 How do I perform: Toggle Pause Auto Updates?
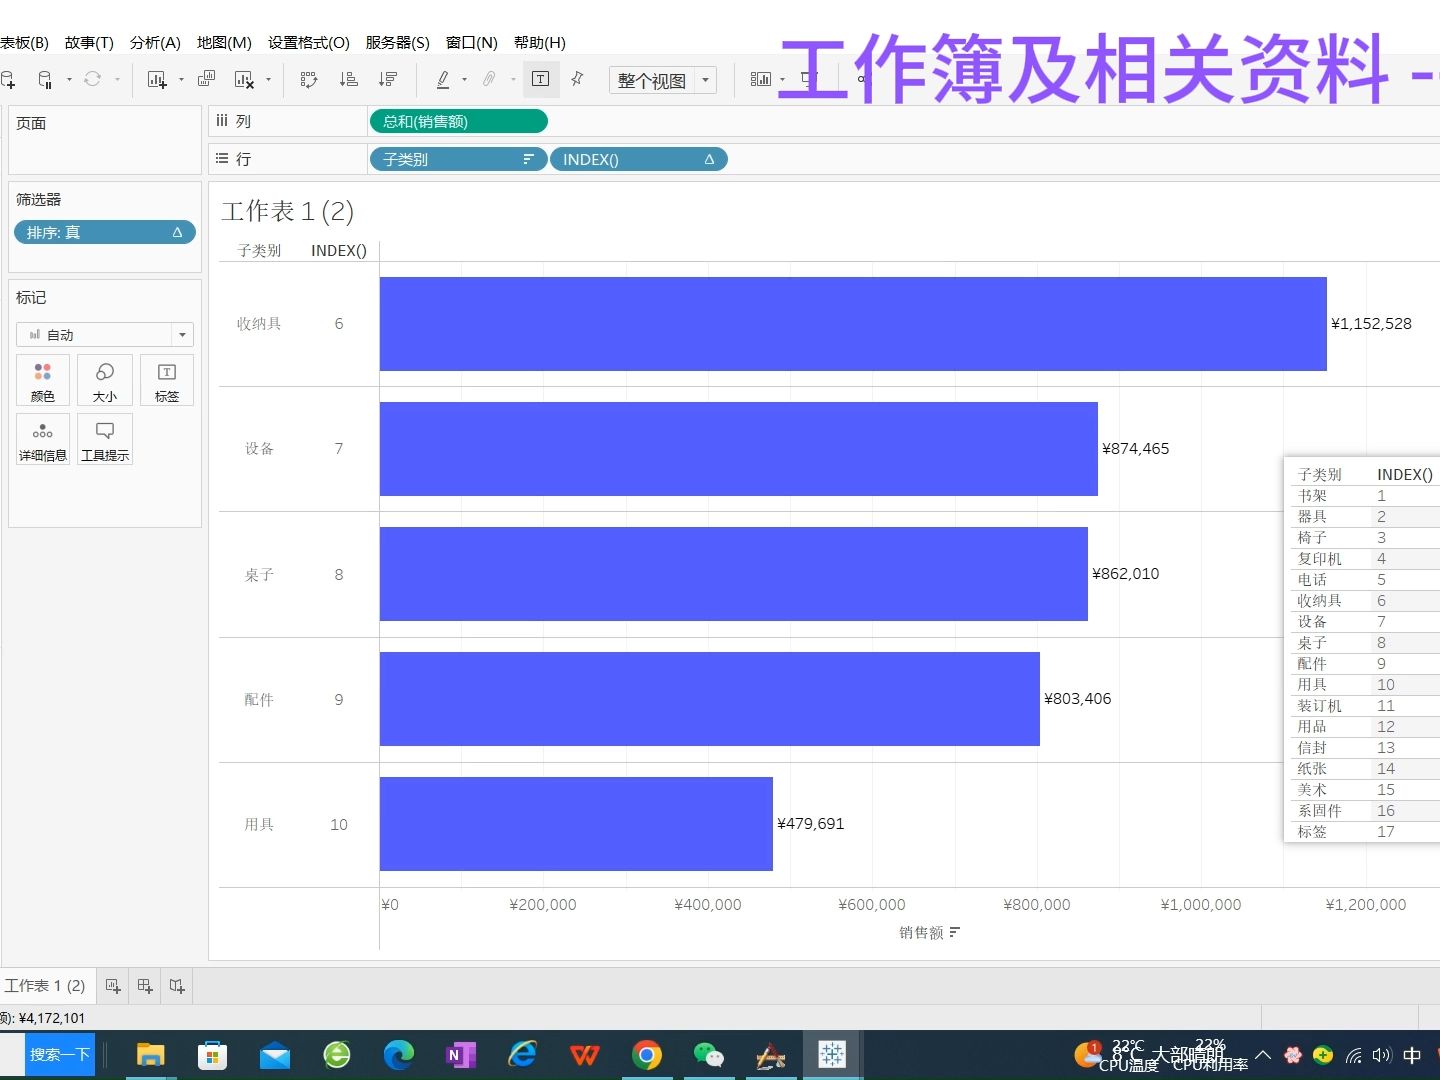click(x=46, y=79)
